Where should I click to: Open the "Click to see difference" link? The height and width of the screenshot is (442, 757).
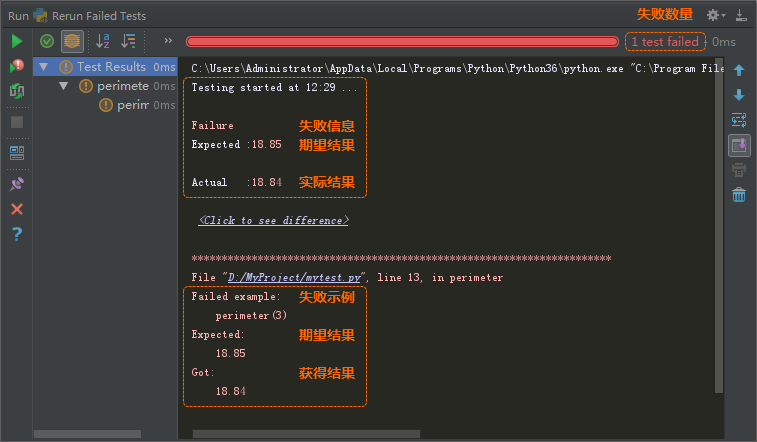pos(273,220)
